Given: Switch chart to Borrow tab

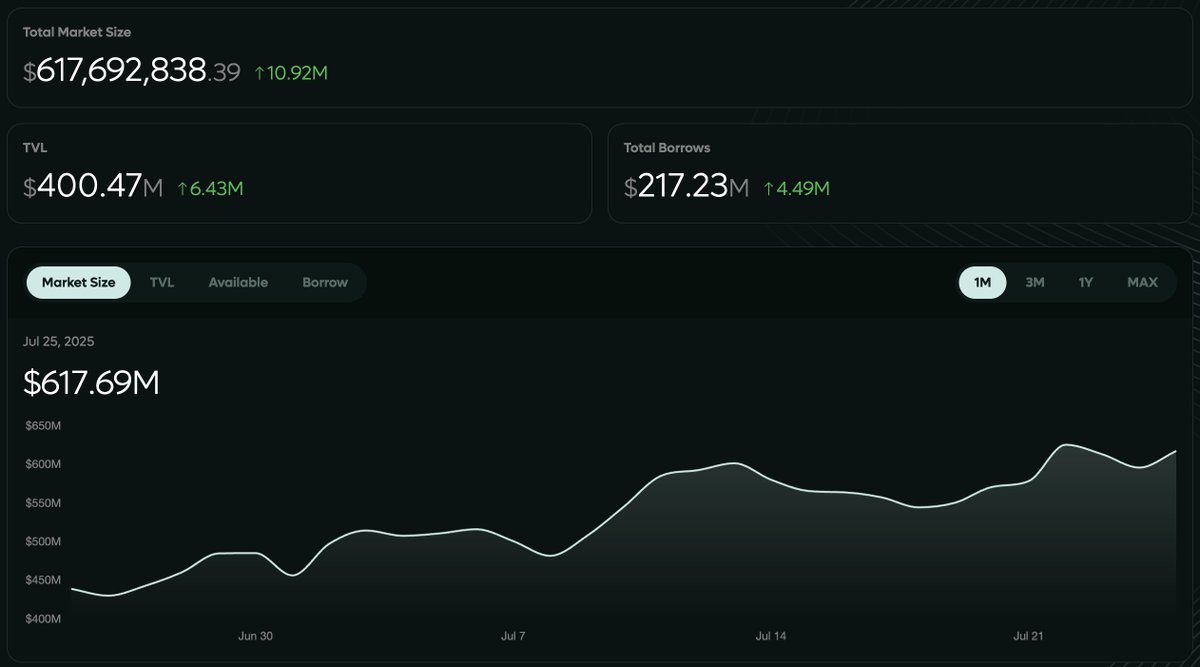Looking at the screenshot, I should [325, 282].
